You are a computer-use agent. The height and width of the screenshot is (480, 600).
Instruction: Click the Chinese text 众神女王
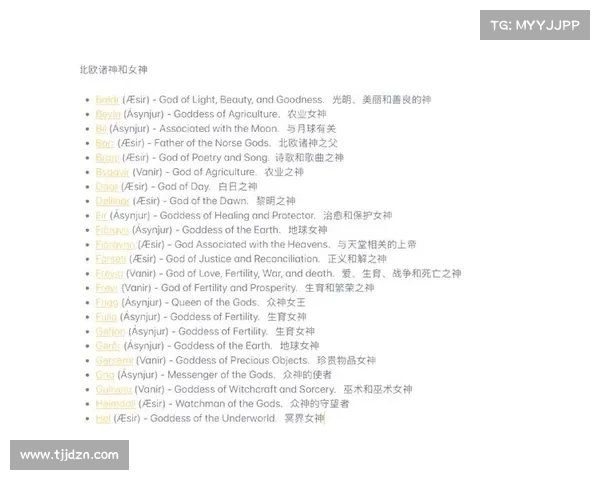point(286,303)
